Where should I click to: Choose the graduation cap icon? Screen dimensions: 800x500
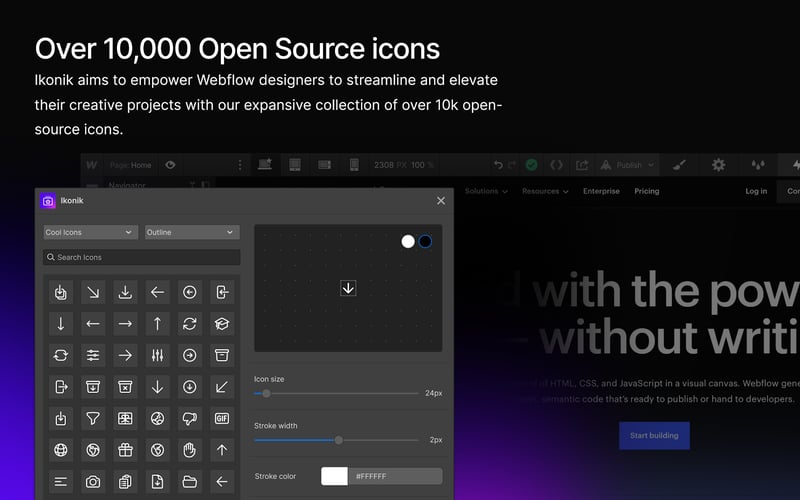(221, 324)
